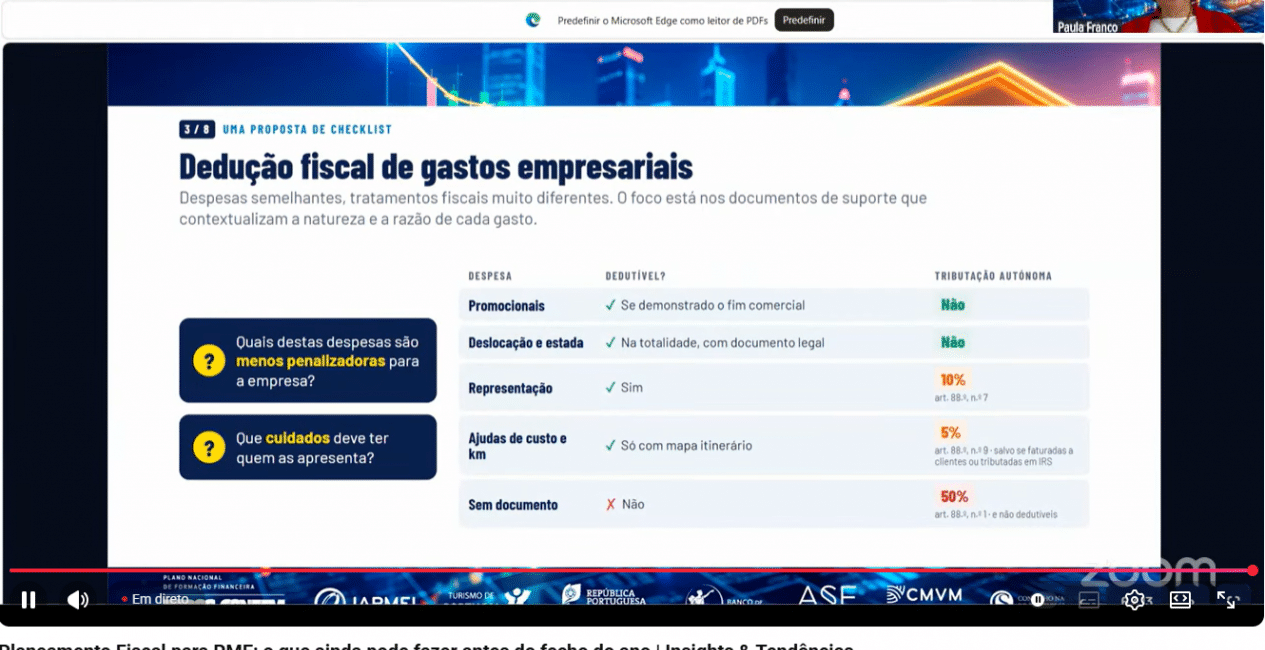Image resolution: width=1265 pixels, height=650 pixels.
Task: Click the yellow question mark beside 'menos penalizadoras'
Action: (208, 361)
